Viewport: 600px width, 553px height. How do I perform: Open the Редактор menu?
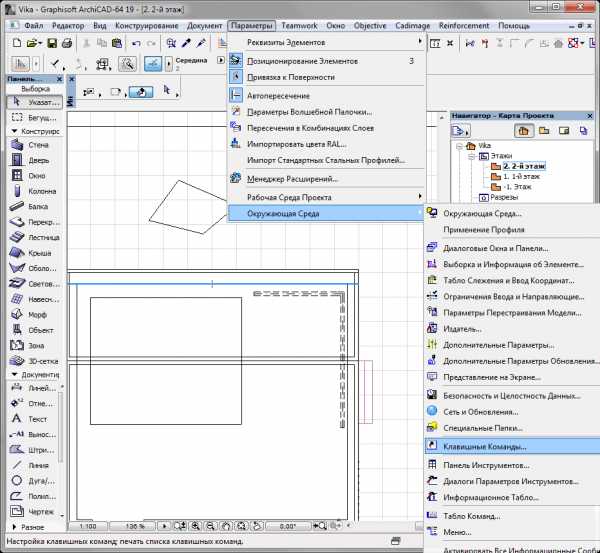[x=68, y=26]
